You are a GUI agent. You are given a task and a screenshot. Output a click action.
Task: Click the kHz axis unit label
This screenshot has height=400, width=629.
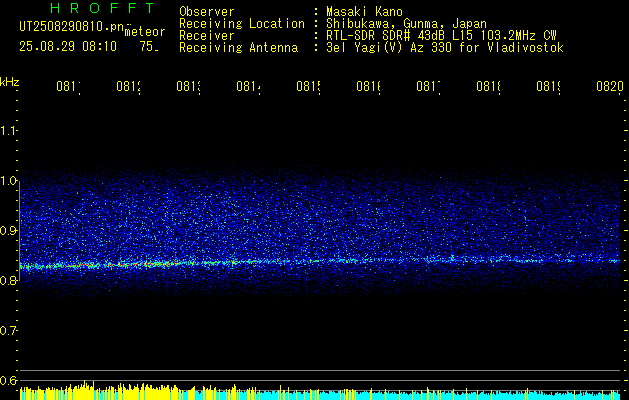(10, 82)
